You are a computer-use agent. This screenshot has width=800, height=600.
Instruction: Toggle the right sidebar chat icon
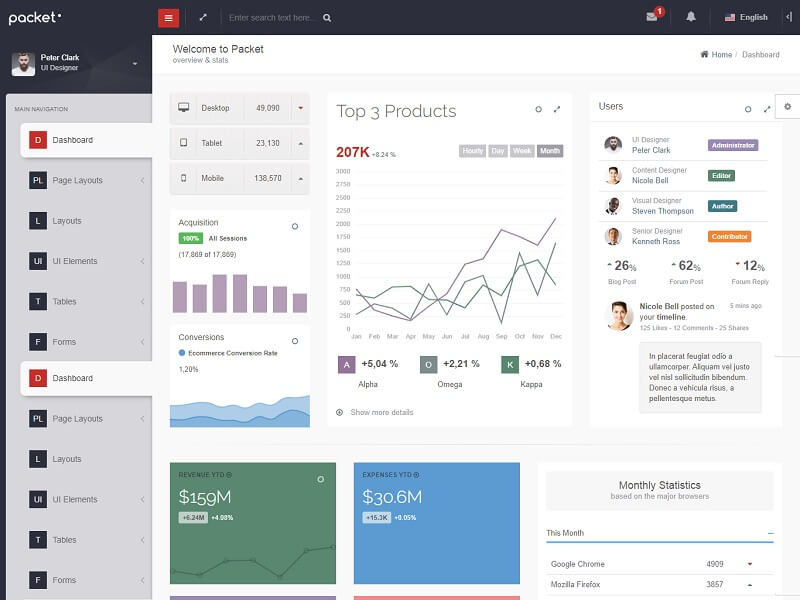click(x=789, y=17)
